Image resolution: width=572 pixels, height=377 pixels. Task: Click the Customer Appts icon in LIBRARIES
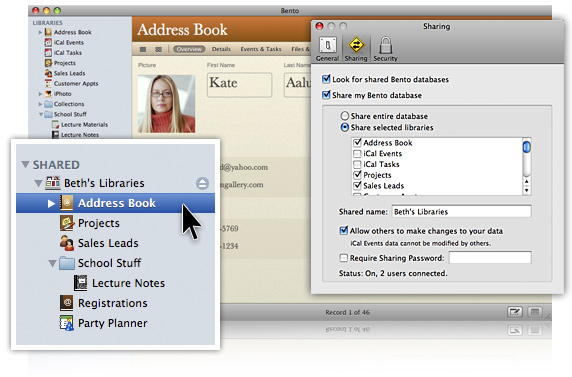[48, 83]
